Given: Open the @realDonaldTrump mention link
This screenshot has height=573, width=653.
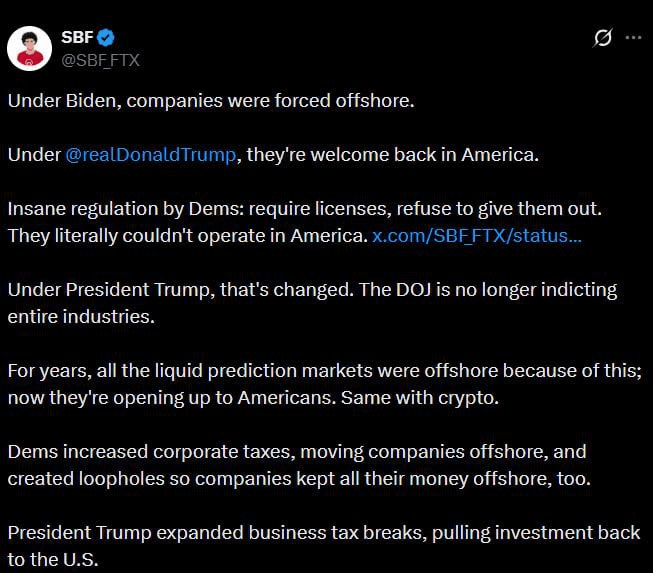Looking at the screenshot, I should coord(153,155).
